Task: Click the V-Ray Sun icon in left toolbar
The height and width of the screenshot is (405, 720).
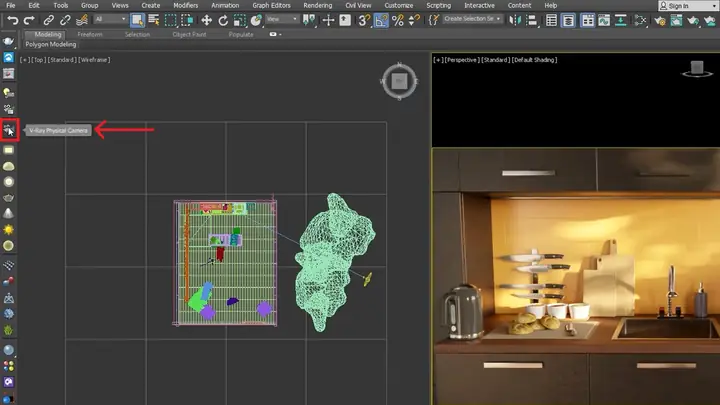Action: [x=8, y=229]
